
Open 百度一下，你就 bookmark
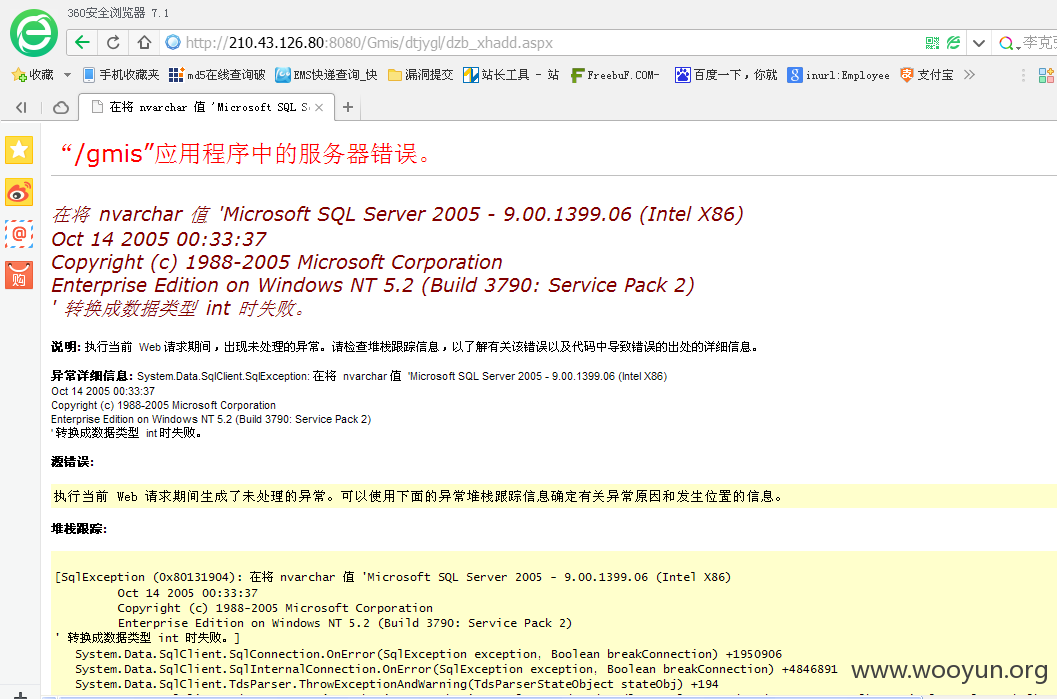[726, 75]
